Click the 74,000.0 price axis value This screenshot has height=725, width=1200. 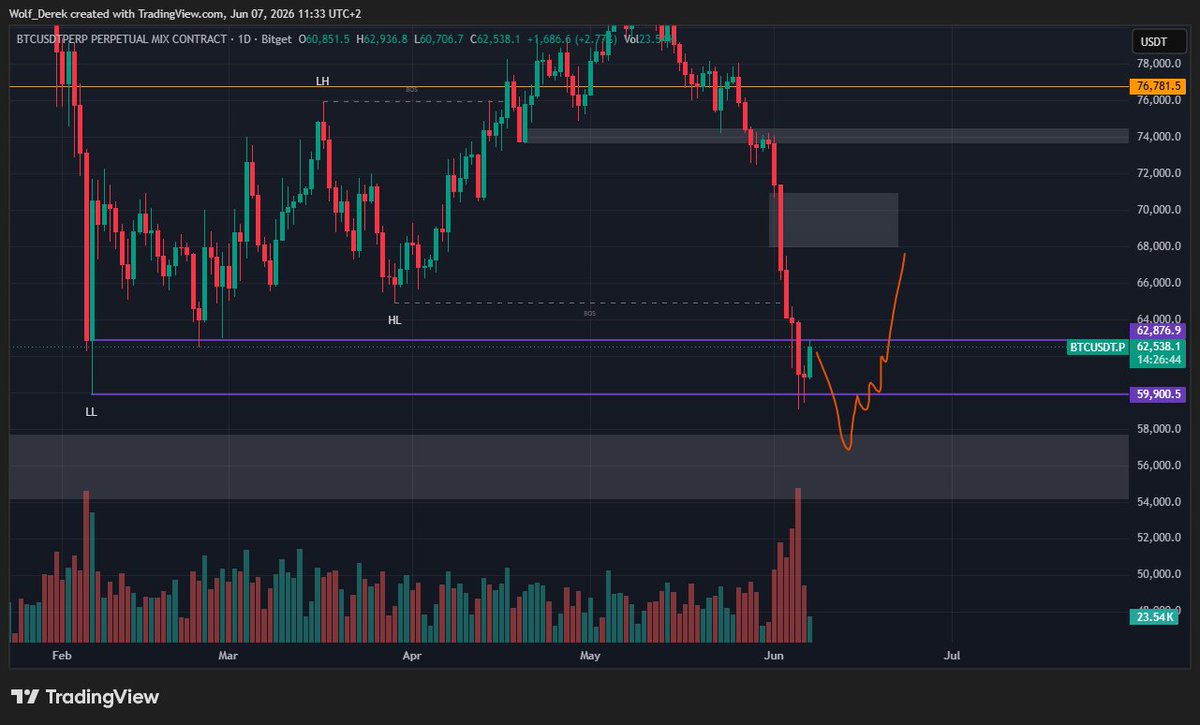tap(1160, 137)
